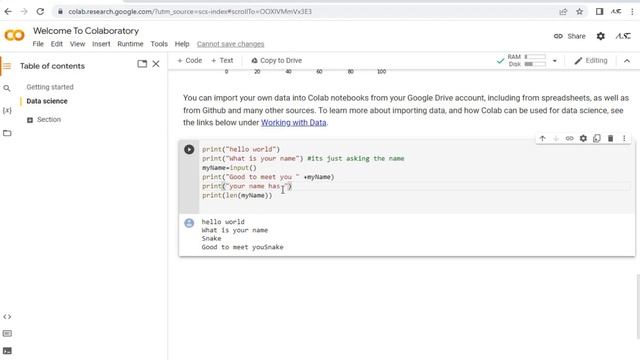Toggle the table of contents sidebar icon
The width and height of the screenshot is (640, 360).
[7, 66]
